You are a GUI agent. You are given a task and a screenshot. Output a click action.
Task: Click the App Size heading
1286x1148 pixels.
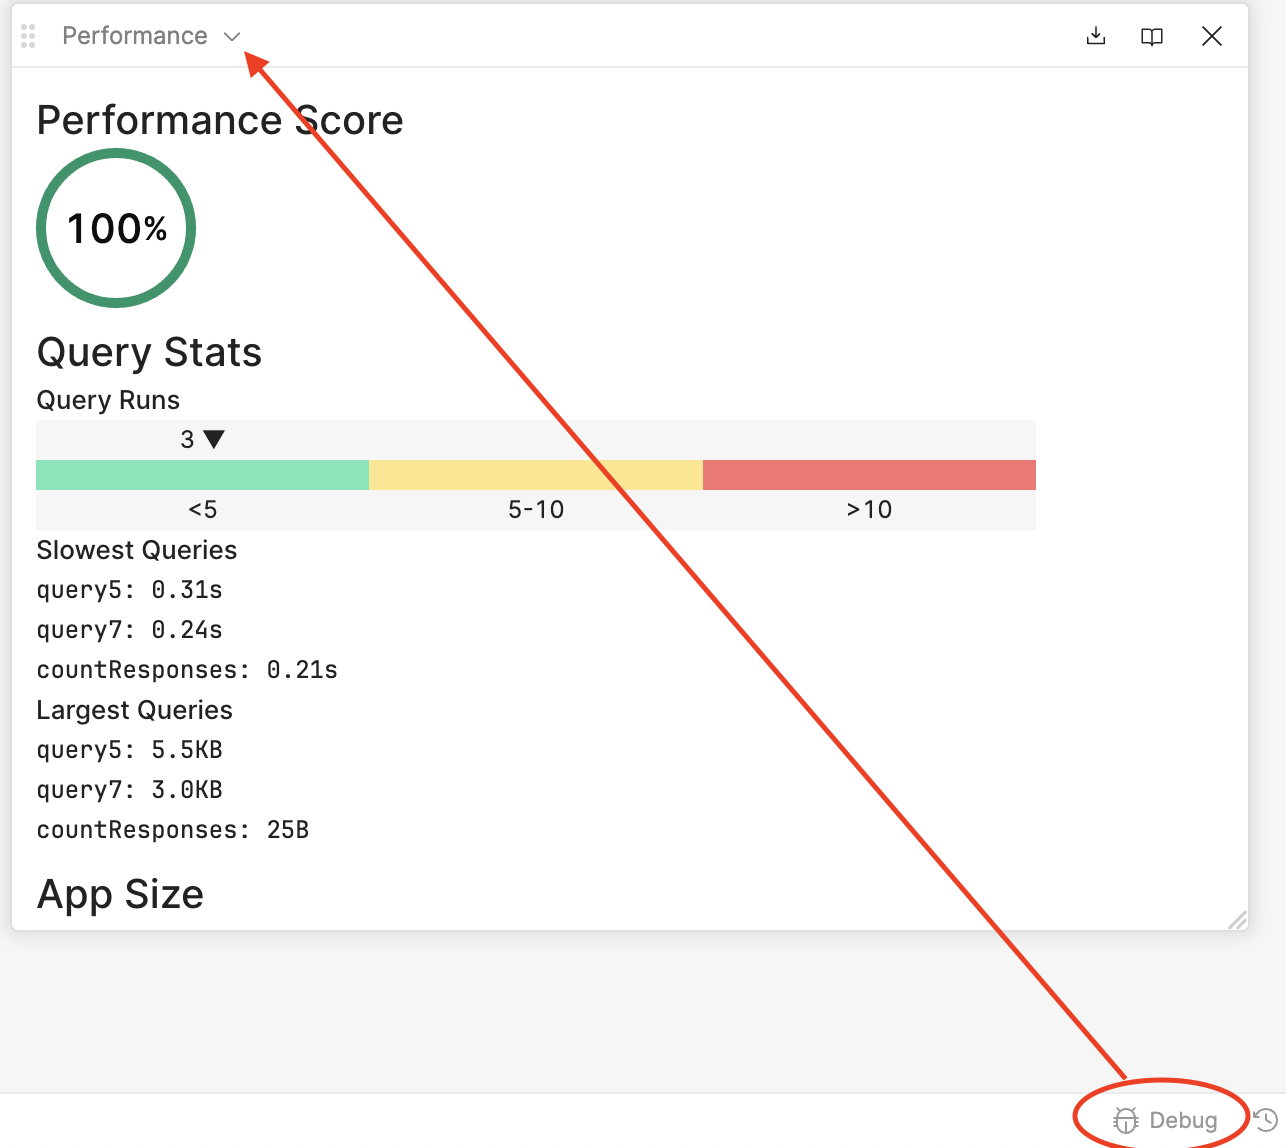(120, 894)
